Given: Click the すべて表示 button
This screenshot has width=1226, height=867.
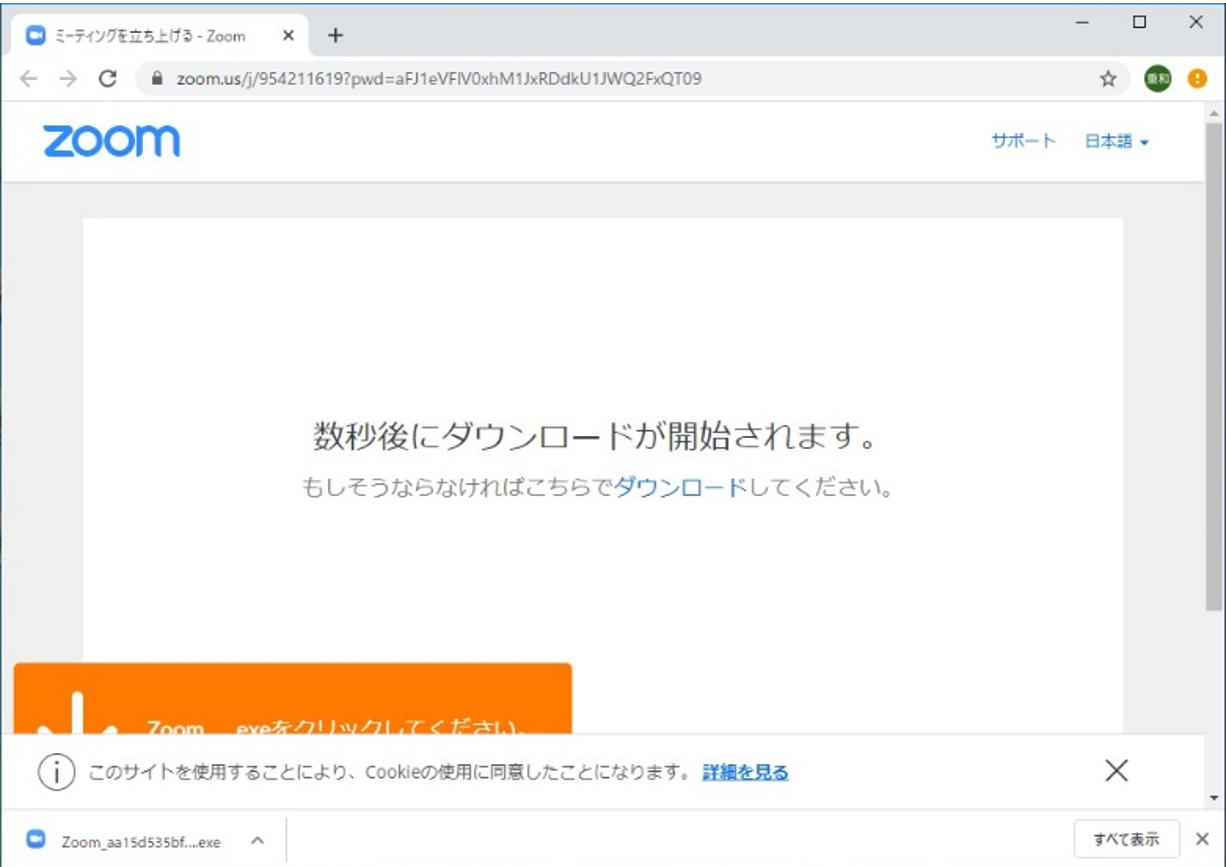Looking at the screenshot, I should [x=1127, y=840].
